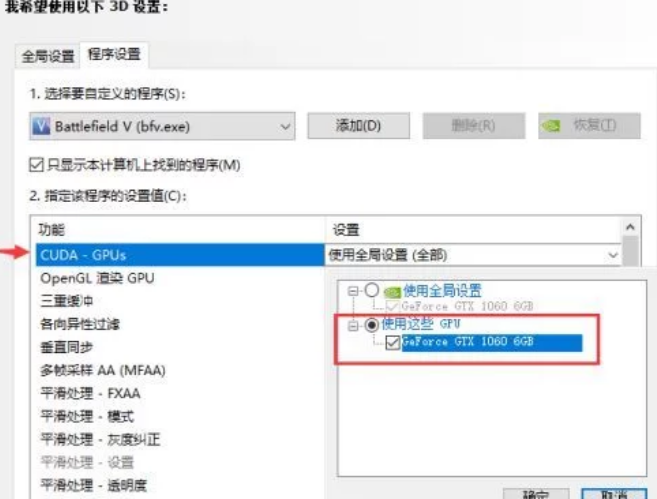The width and height of the screenshot is (657, 499).
Task: Collapse the 使用全局设置 tree node
Action: click(353, 291)
